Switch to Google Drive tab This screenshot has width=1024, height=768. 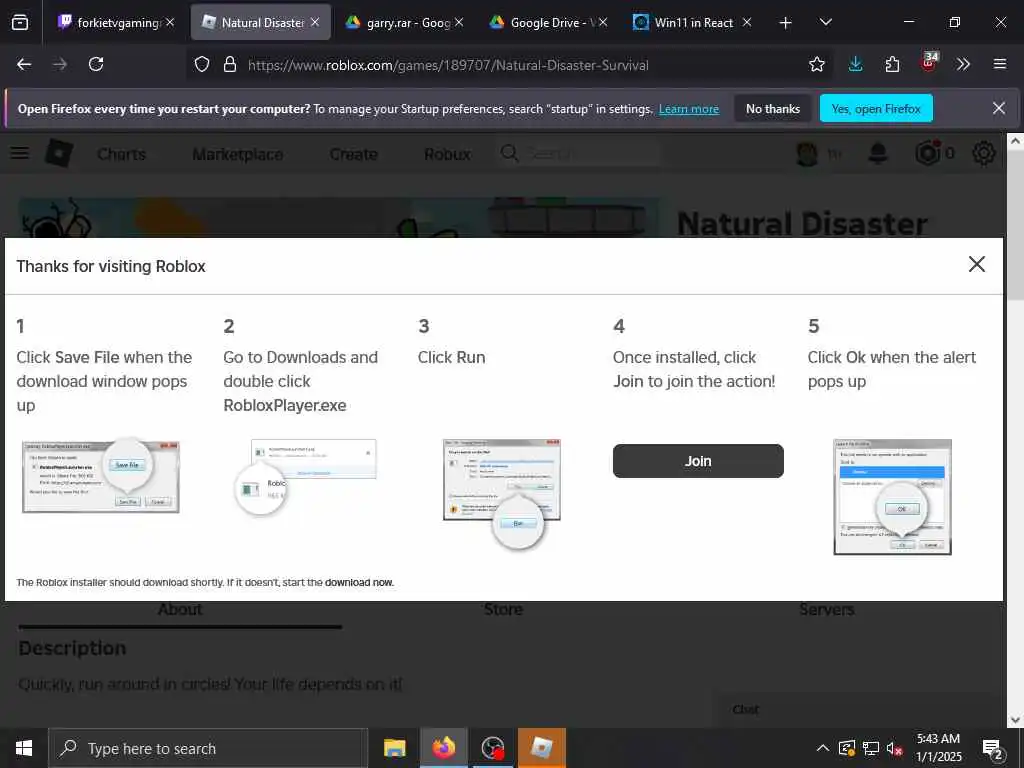(x=546, y=22)
